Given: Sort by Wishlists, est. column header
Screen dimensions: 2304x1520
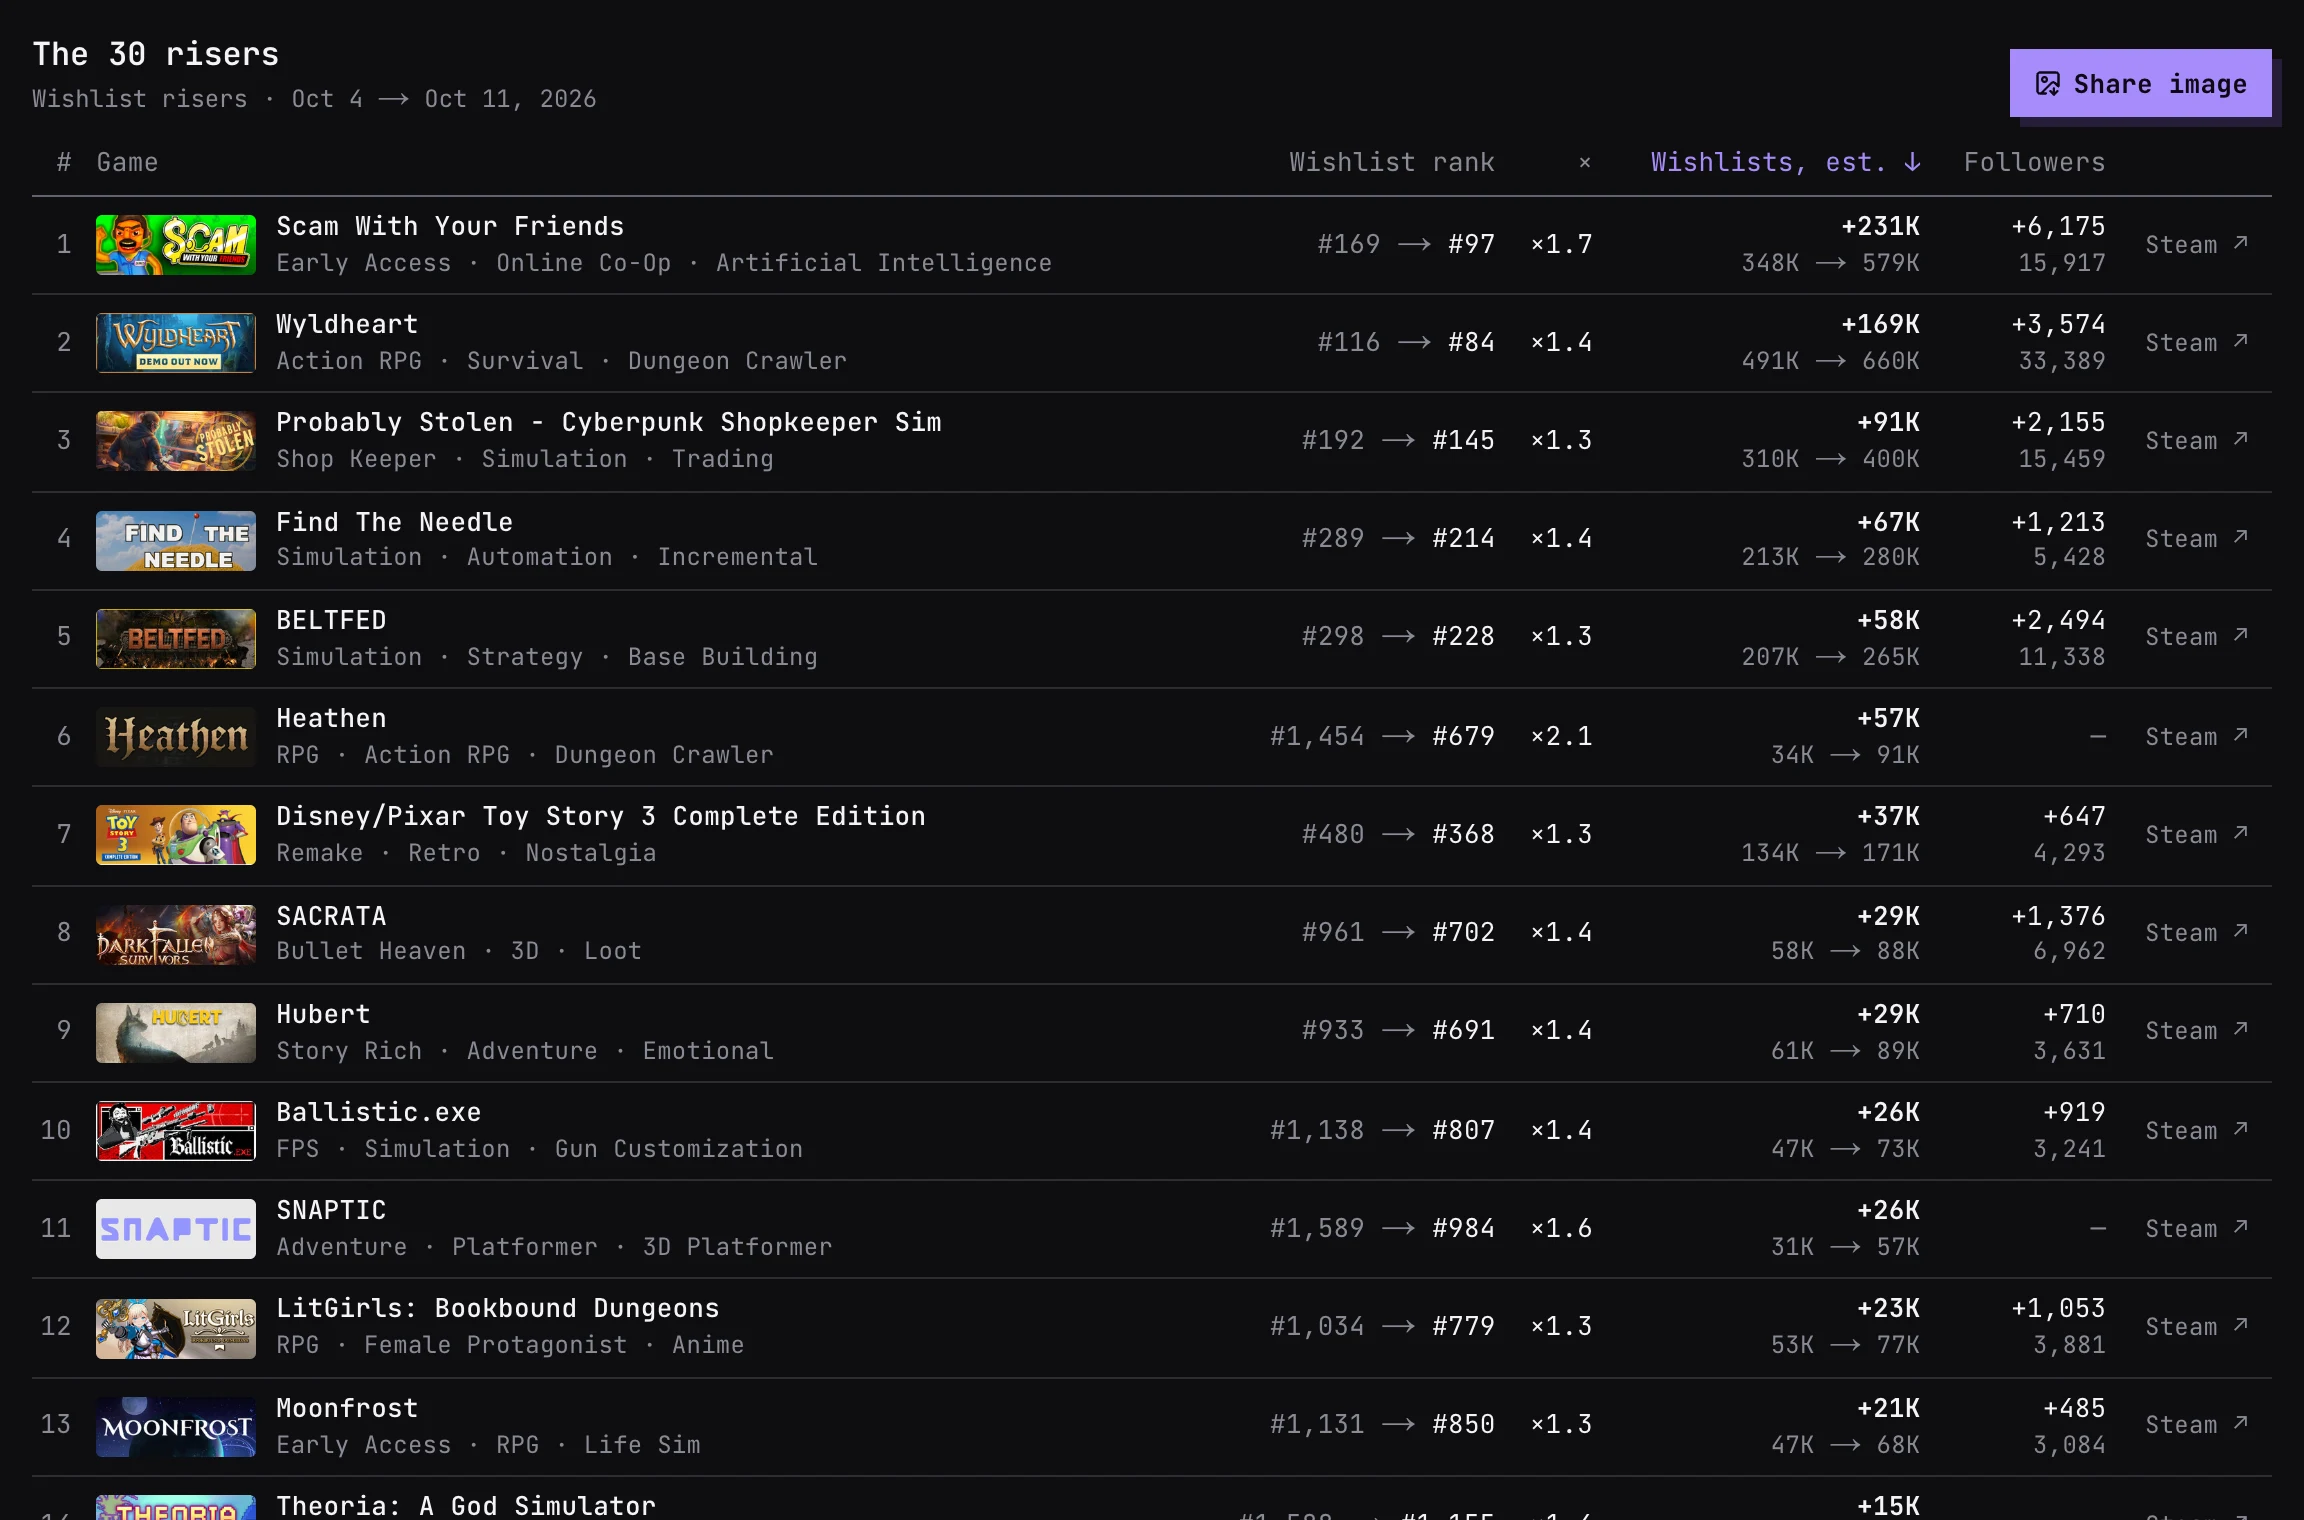Looking at the screenshot, I should [1785, 162].
